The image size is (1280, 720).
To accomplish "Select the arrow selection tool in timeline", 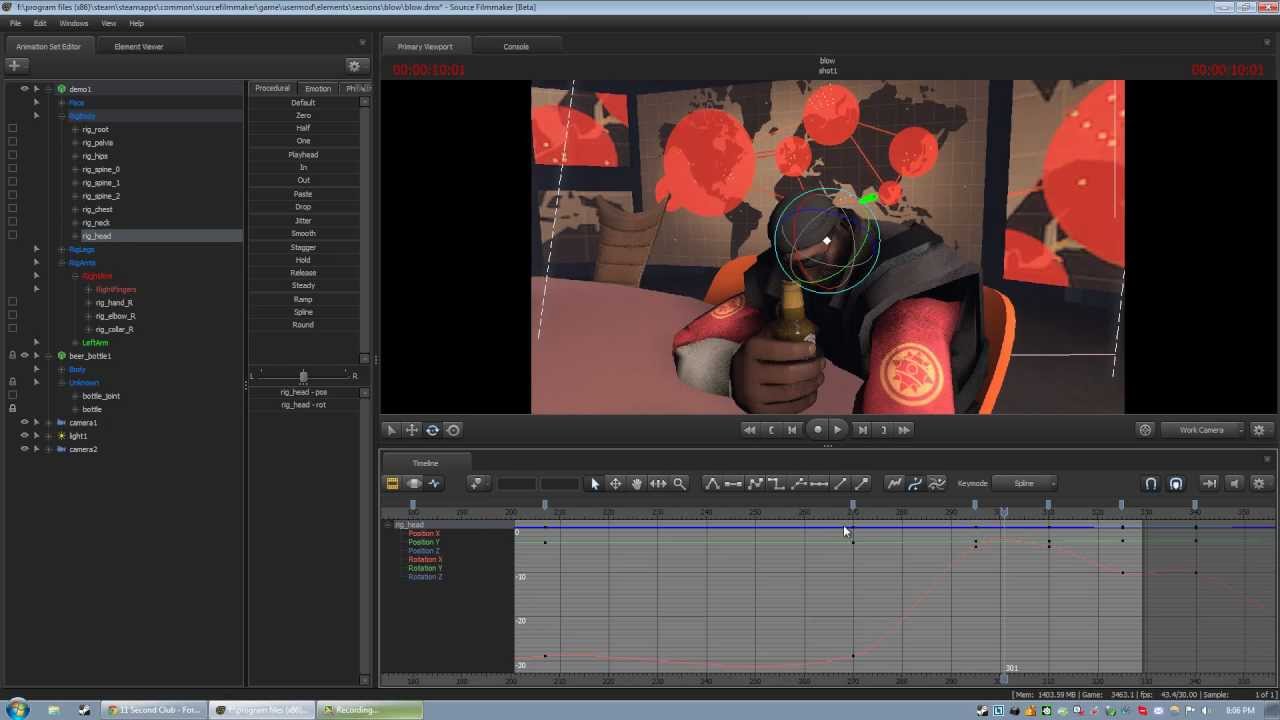I will pyautogui.click(x=595, y=483).
